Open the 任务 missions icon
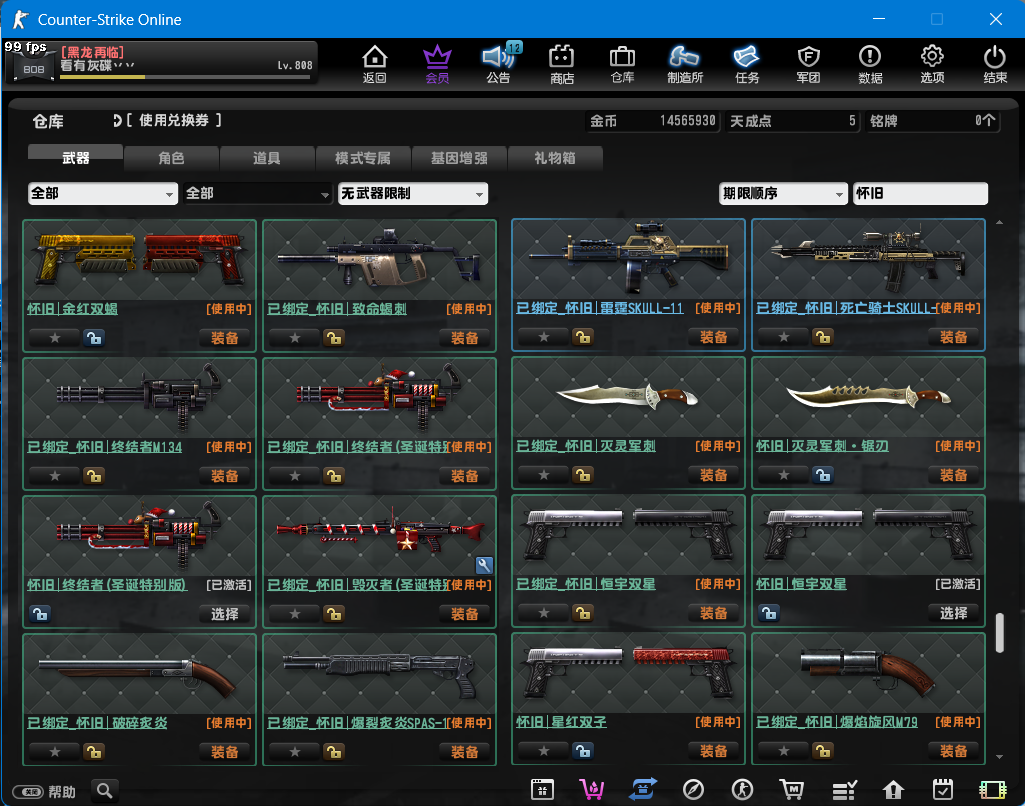The width and height of the screenshot is (1025, 806). coord(746,64)
